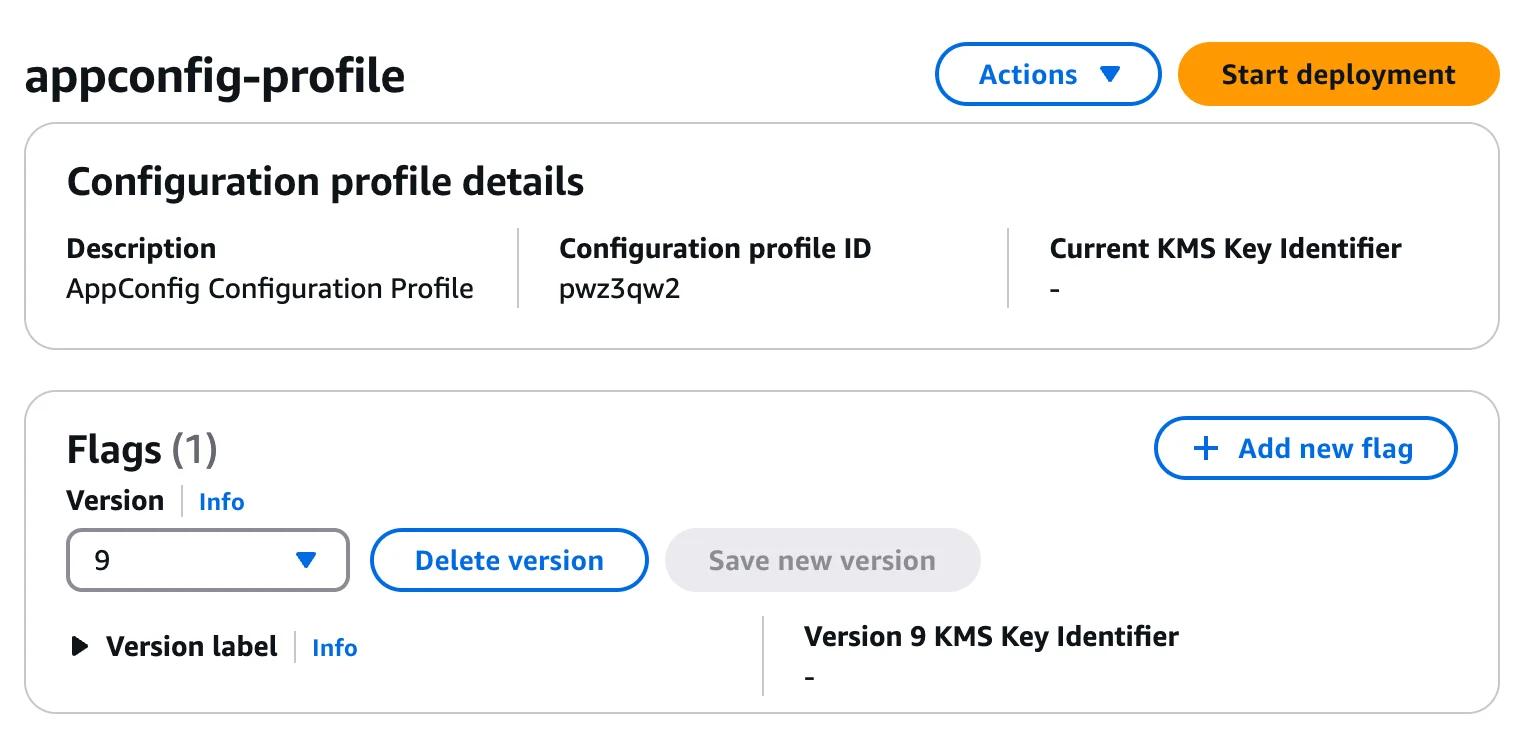The height and width of the screenshot is (734, 1518).
Task: Click the appconfig-profile page title
Action: [x=215, y=75]
